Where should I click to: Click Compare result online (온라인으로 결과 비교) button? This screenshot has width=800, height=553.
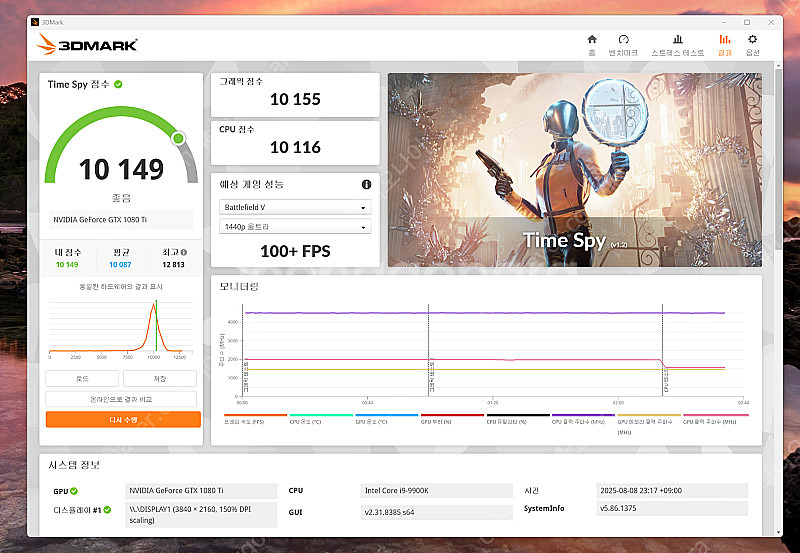121,399
